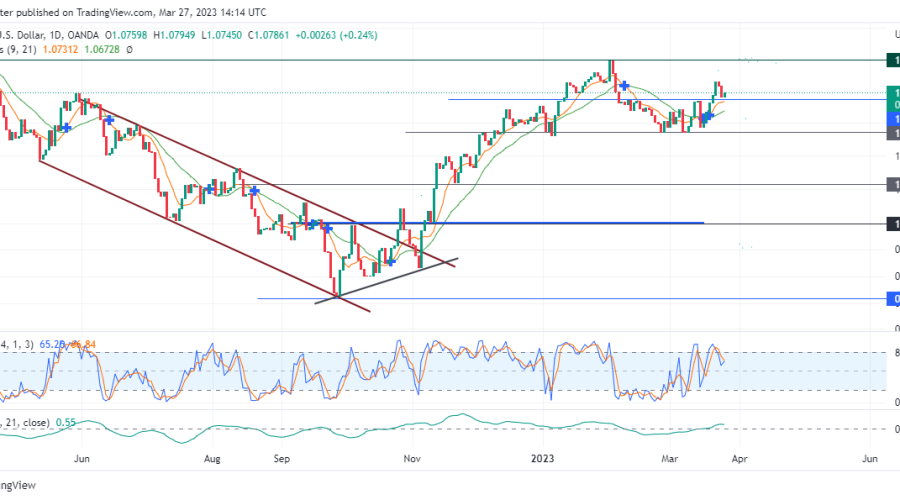Click the dark green top price label
This screenshot has width=900, height=500.
894,60
